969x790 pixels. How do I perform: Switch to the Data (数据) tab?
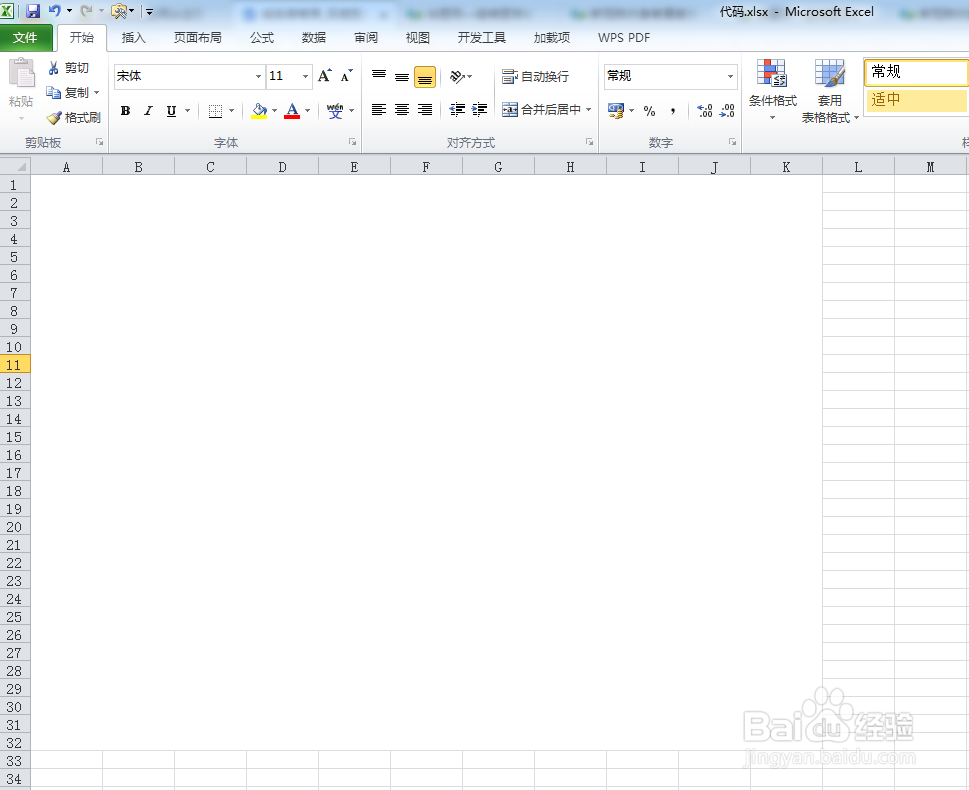coord(314,38)
